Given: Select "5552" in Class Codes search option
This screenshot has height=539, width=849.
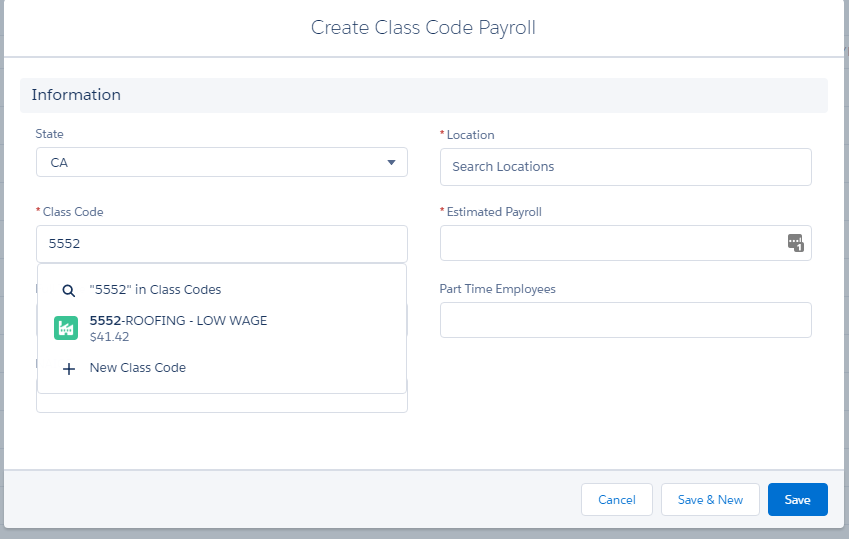Looking at the screenshot, I should pyautogui.click(x=155, y=290).
